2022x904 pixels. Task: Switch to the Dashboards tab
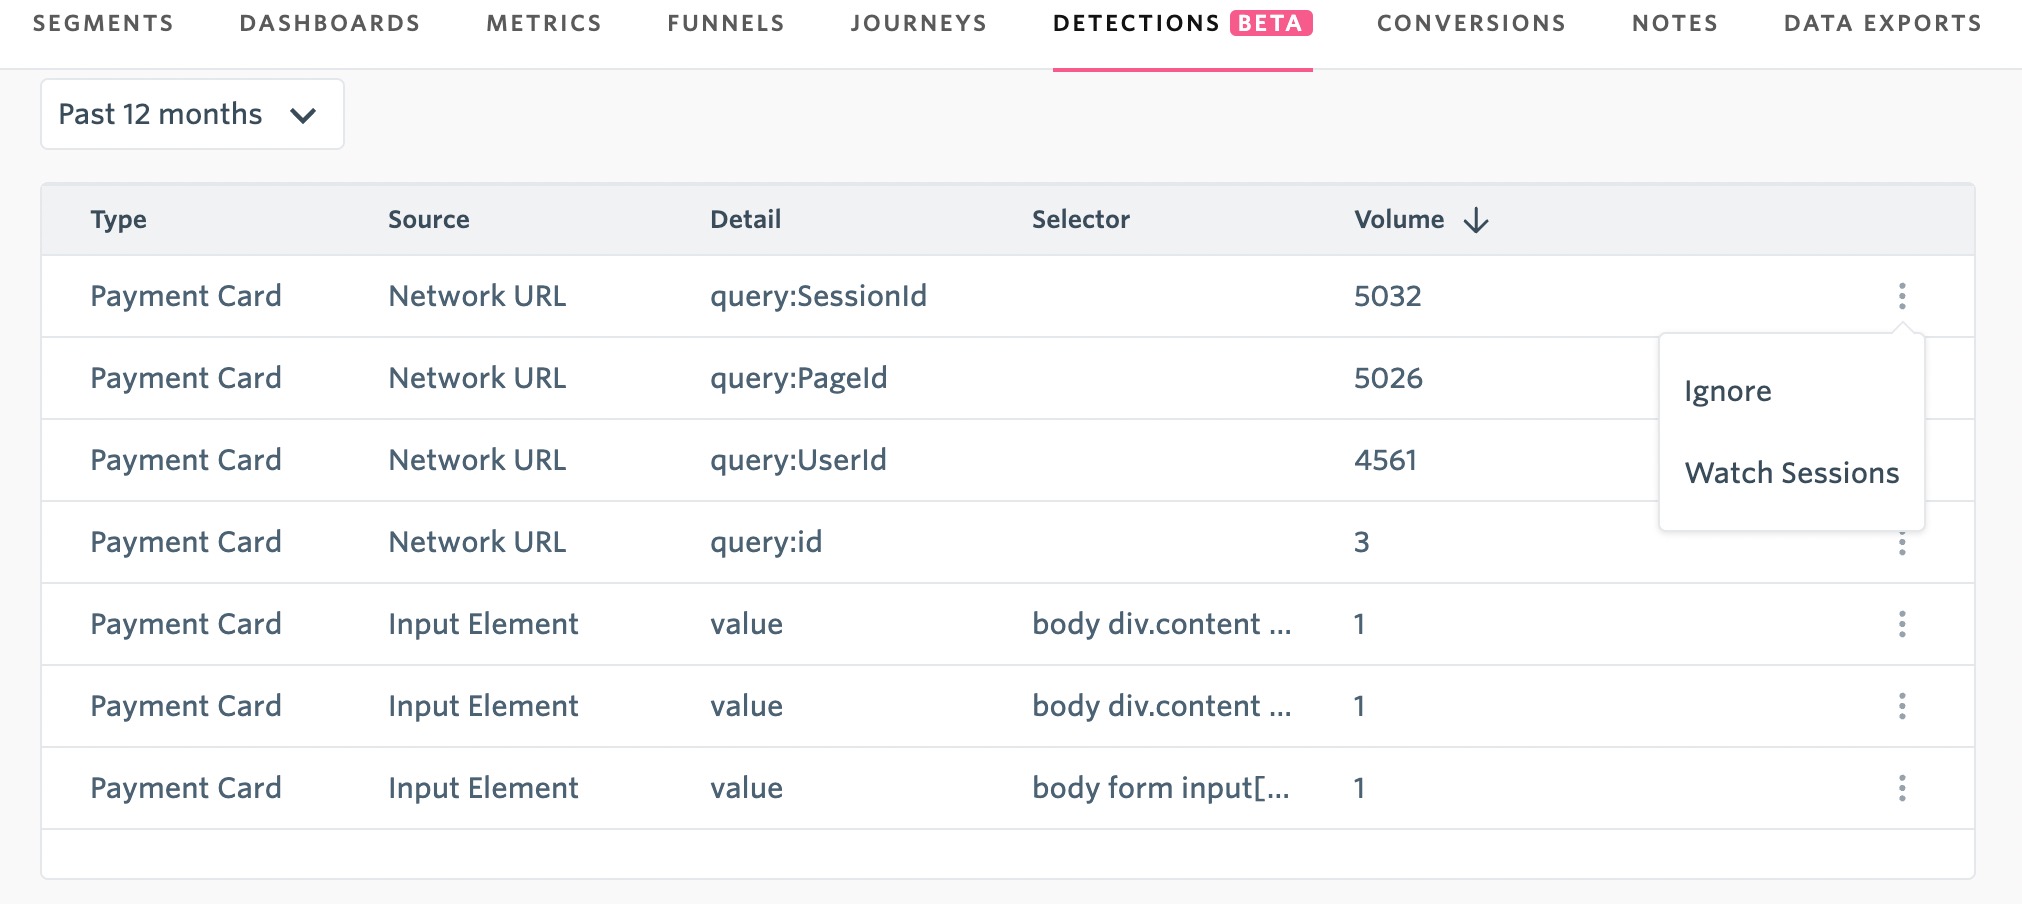330,23
